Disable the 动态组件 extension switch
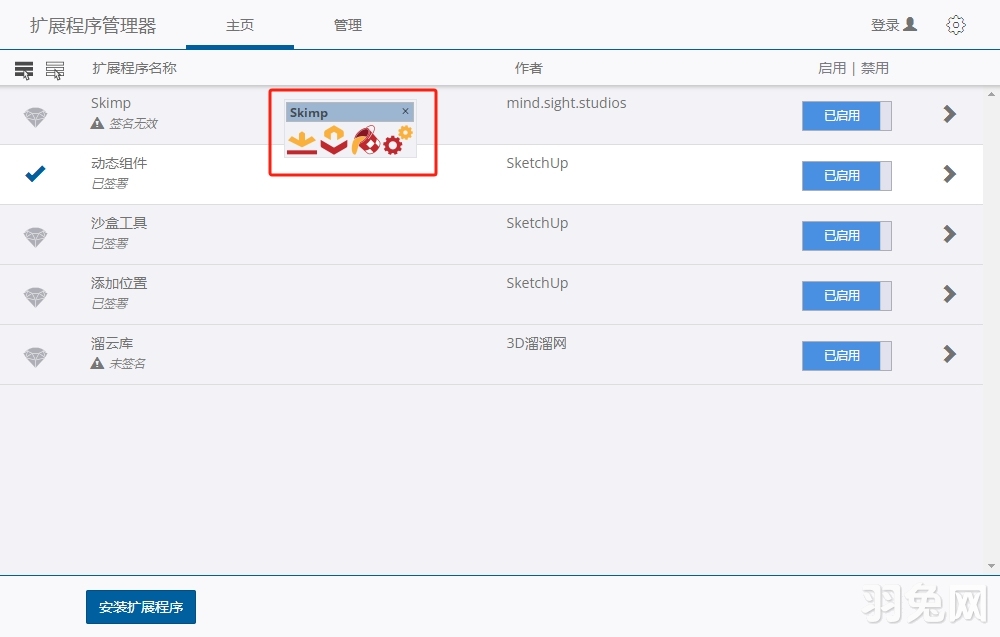This screenshot has height=637, width=1000. point(846,175)
